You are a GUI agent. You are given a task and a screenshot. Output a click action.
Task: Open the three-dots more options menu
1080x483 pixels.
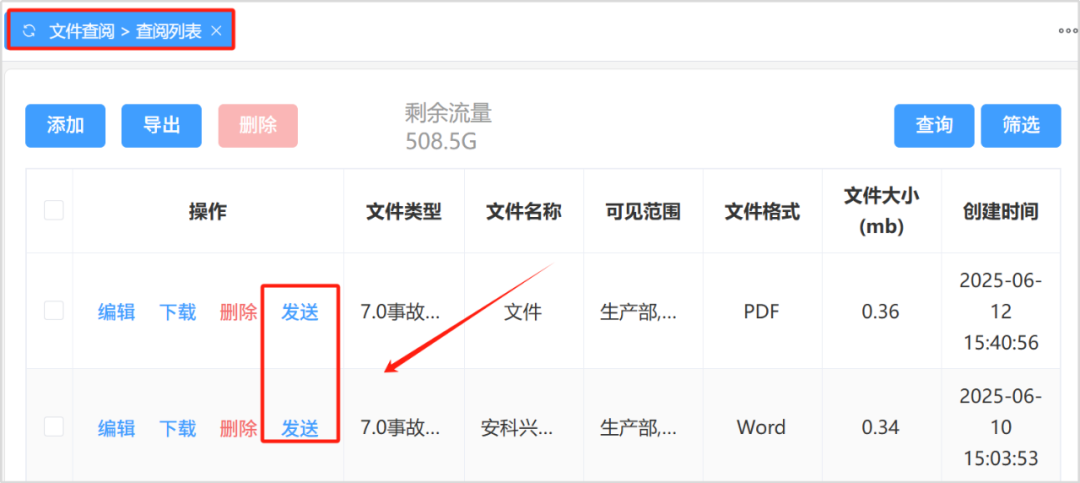point(1067,31)
